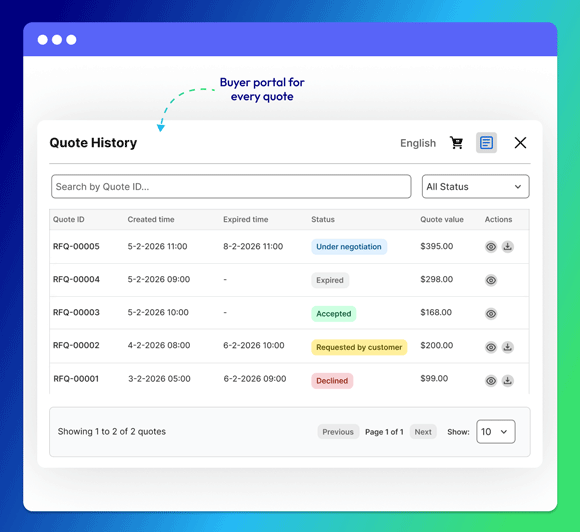Click the Expired status badge

click(x=330, y=280)
